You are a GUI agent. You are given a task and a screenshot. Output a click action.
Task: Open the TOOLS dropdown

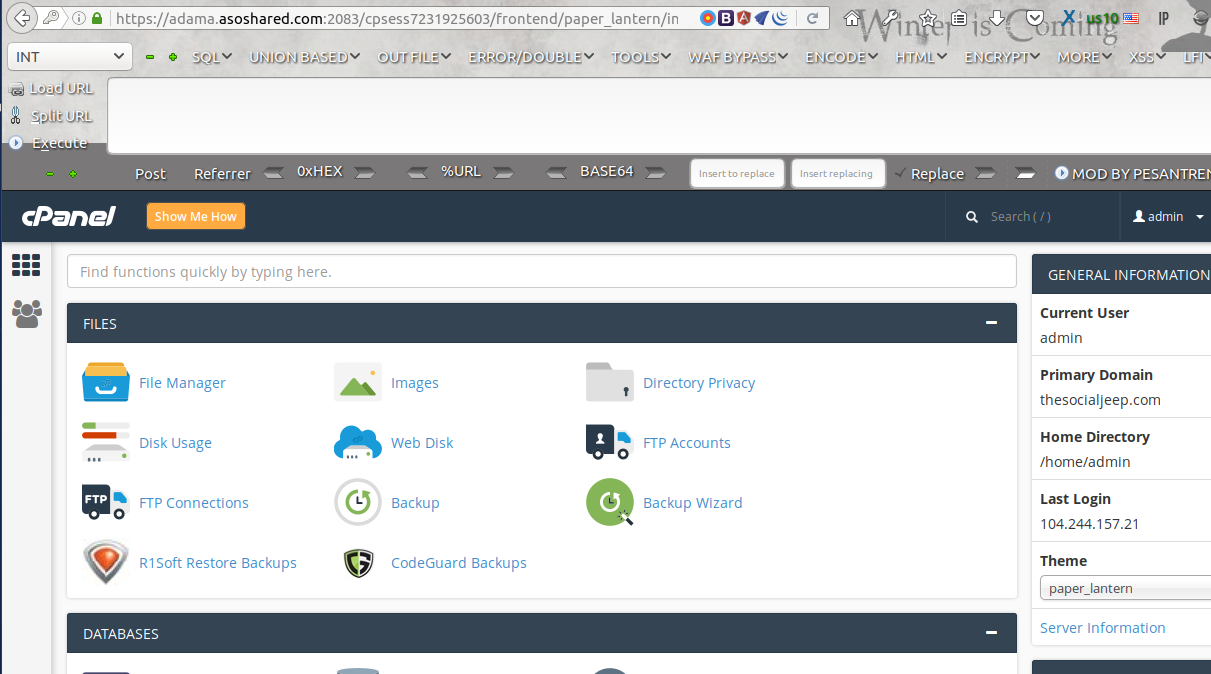[642, 57]
